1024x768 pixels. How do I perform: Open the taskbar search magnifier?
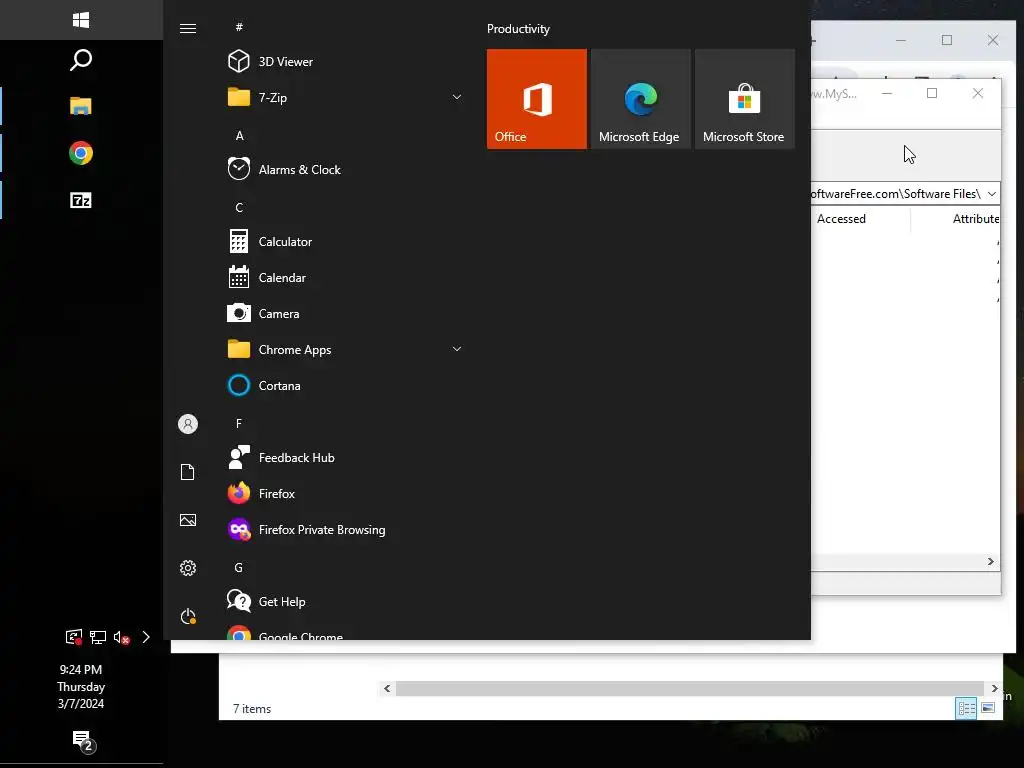(x=81, y=60)
